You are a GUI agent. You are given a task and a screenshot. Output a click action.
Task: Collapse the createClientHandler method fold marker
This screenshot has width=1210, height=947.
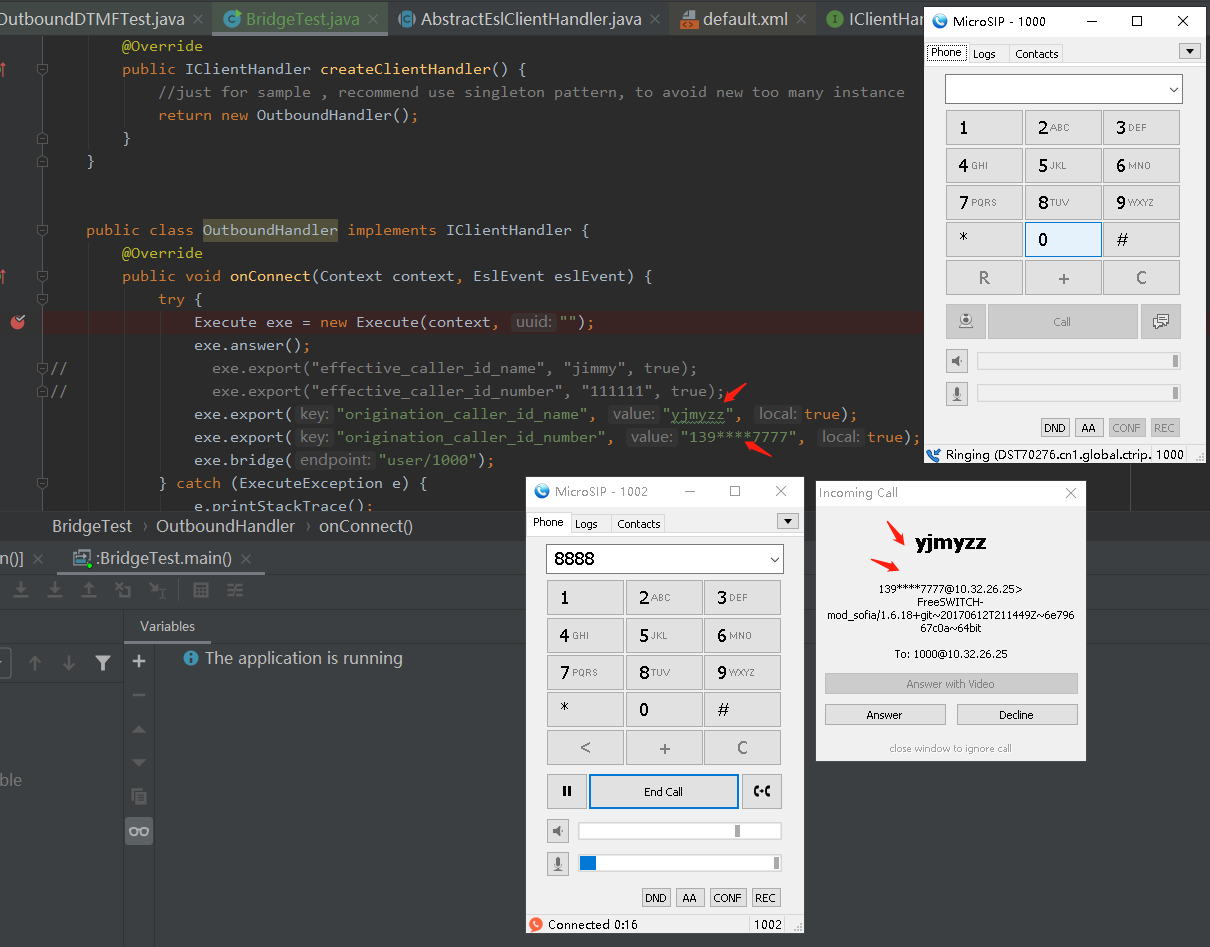point(42,69)
